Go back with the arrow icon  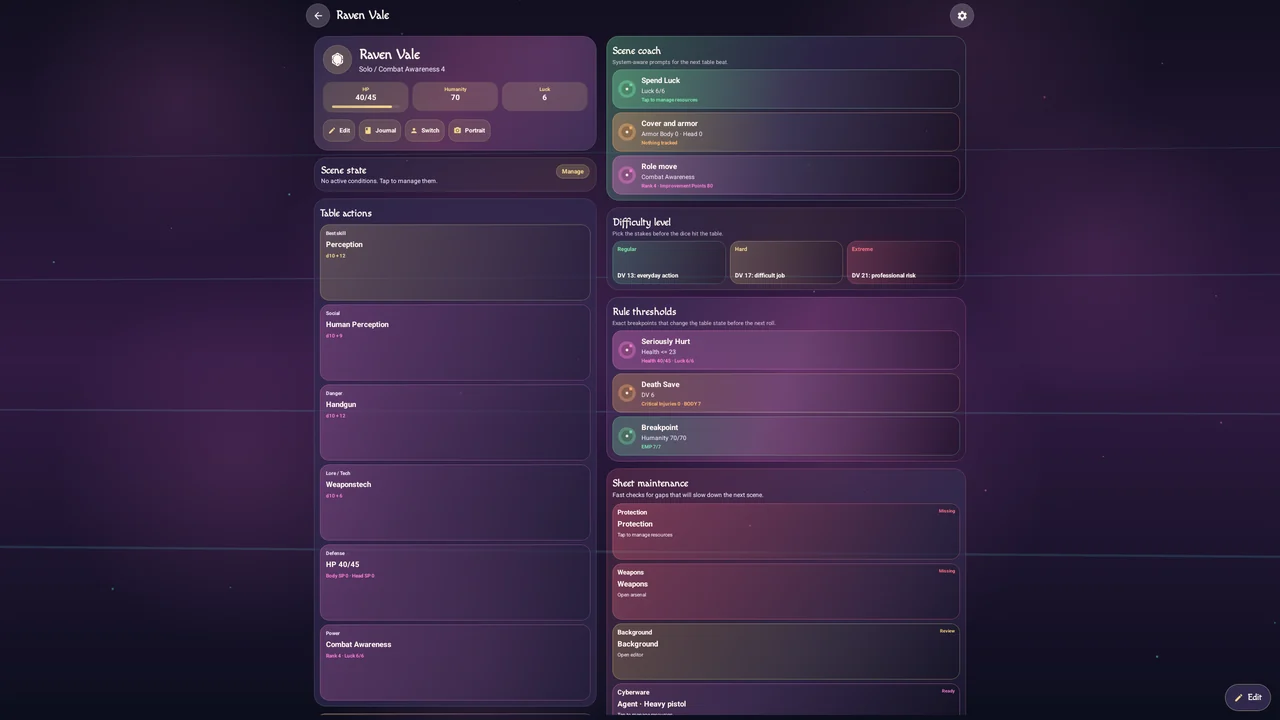pyautogui.click(x=318, y=15)
